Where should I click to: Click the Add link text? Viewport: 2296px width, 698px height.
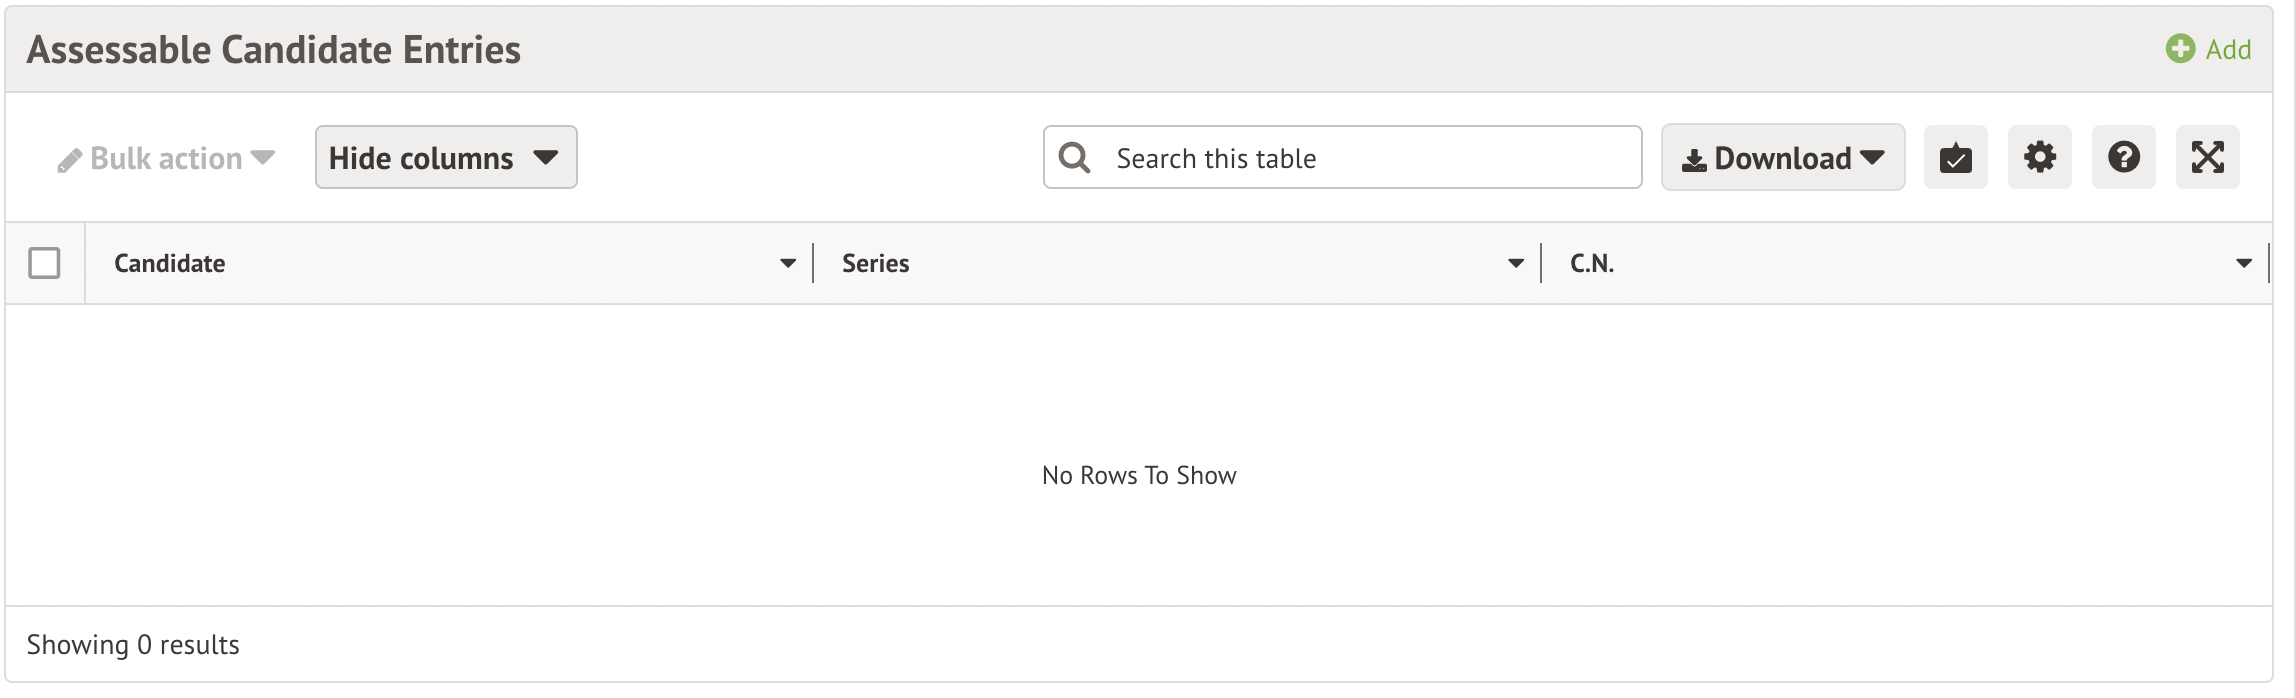(2228, 49)
